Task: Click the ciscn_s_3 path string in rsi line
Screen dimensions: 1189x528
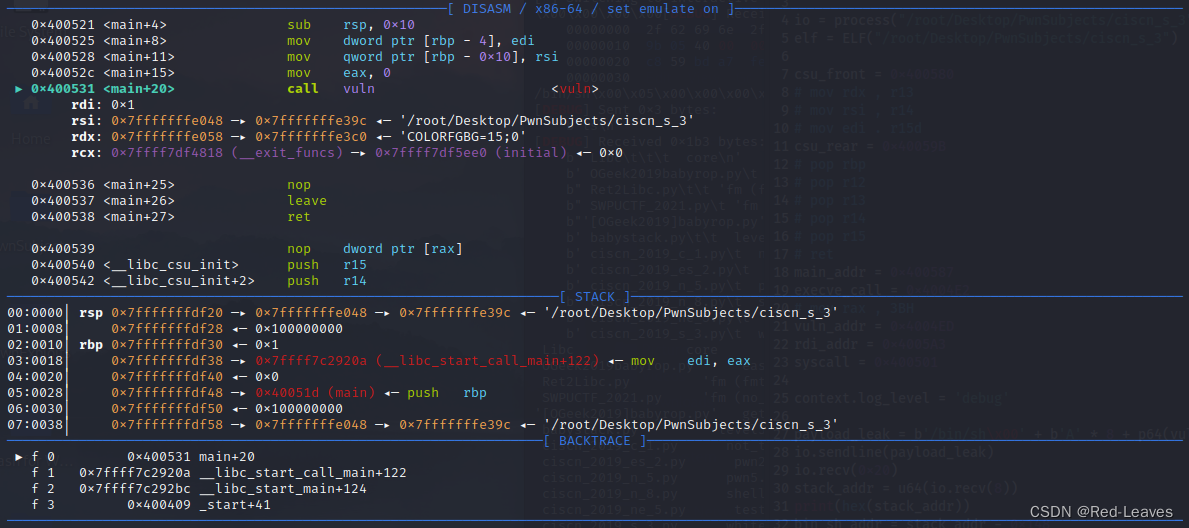Action: coord(546,121)
